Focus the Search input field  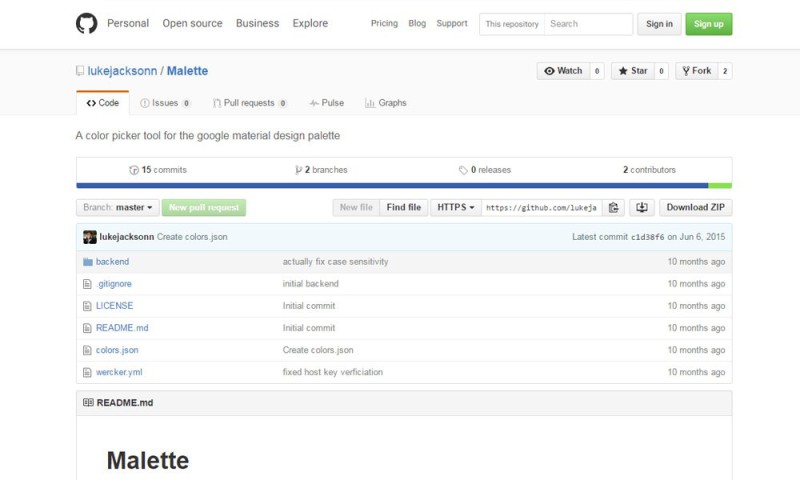click(x=588, y=24)
